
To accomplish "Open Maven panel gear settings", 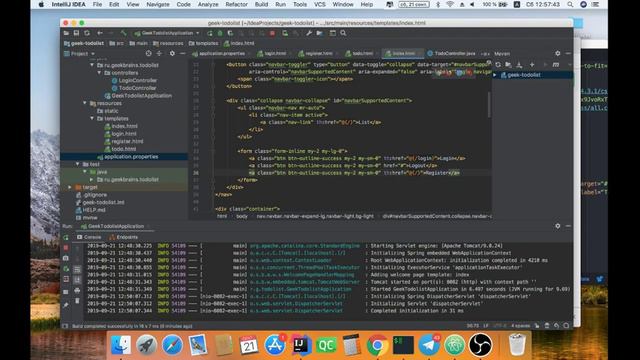I will (x=558, y=53).
